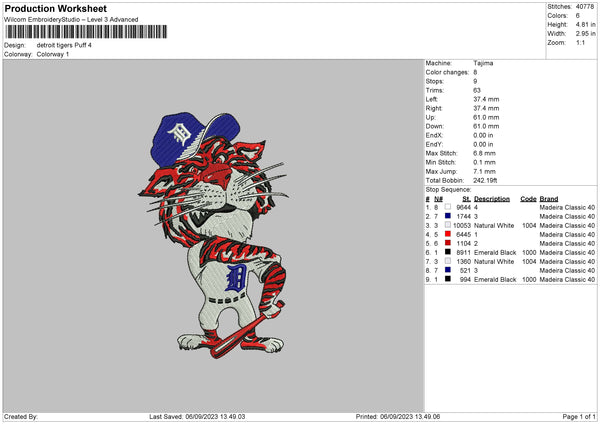Click 'Page 1 of 1' in footer
Screen dimensions: 600x424
click(x=579, y=416)
